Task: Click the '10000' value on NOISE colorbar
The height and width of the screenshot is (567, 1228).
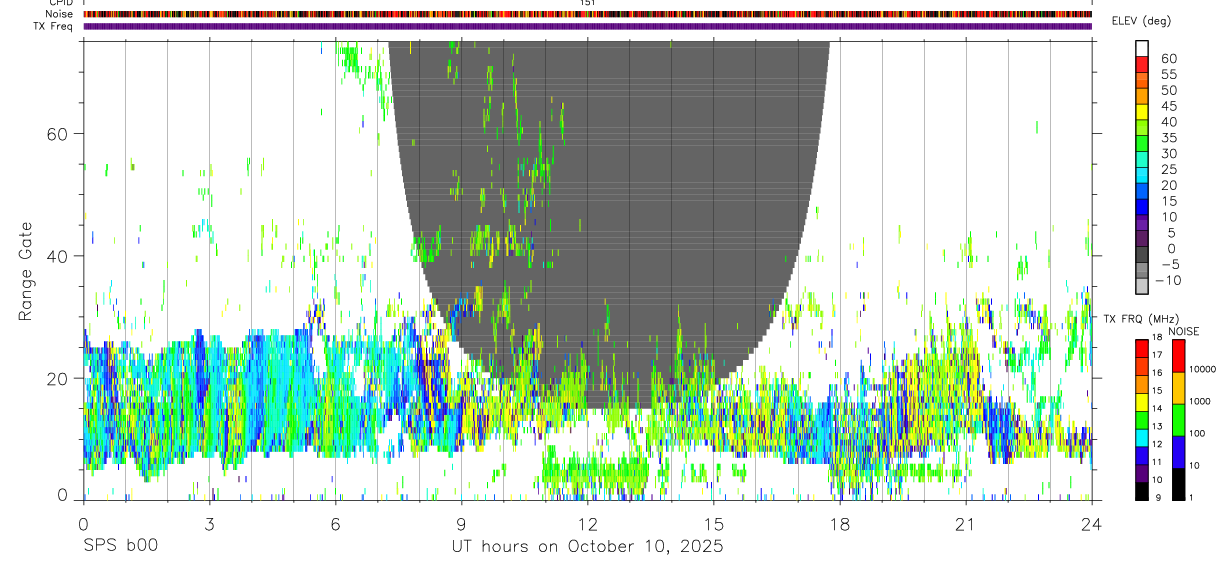Action: point(1202,369)
